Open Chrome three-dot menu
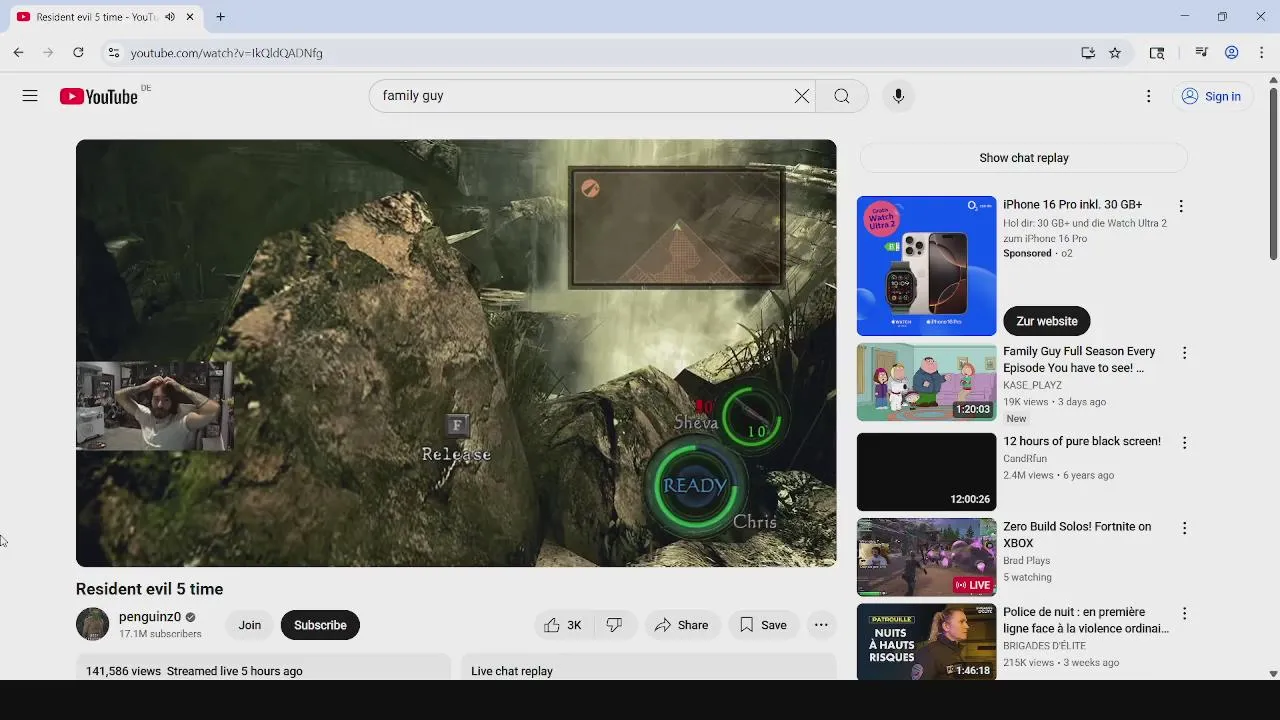The height and width of the screenshot is (720, 1280). (1262, 53)
